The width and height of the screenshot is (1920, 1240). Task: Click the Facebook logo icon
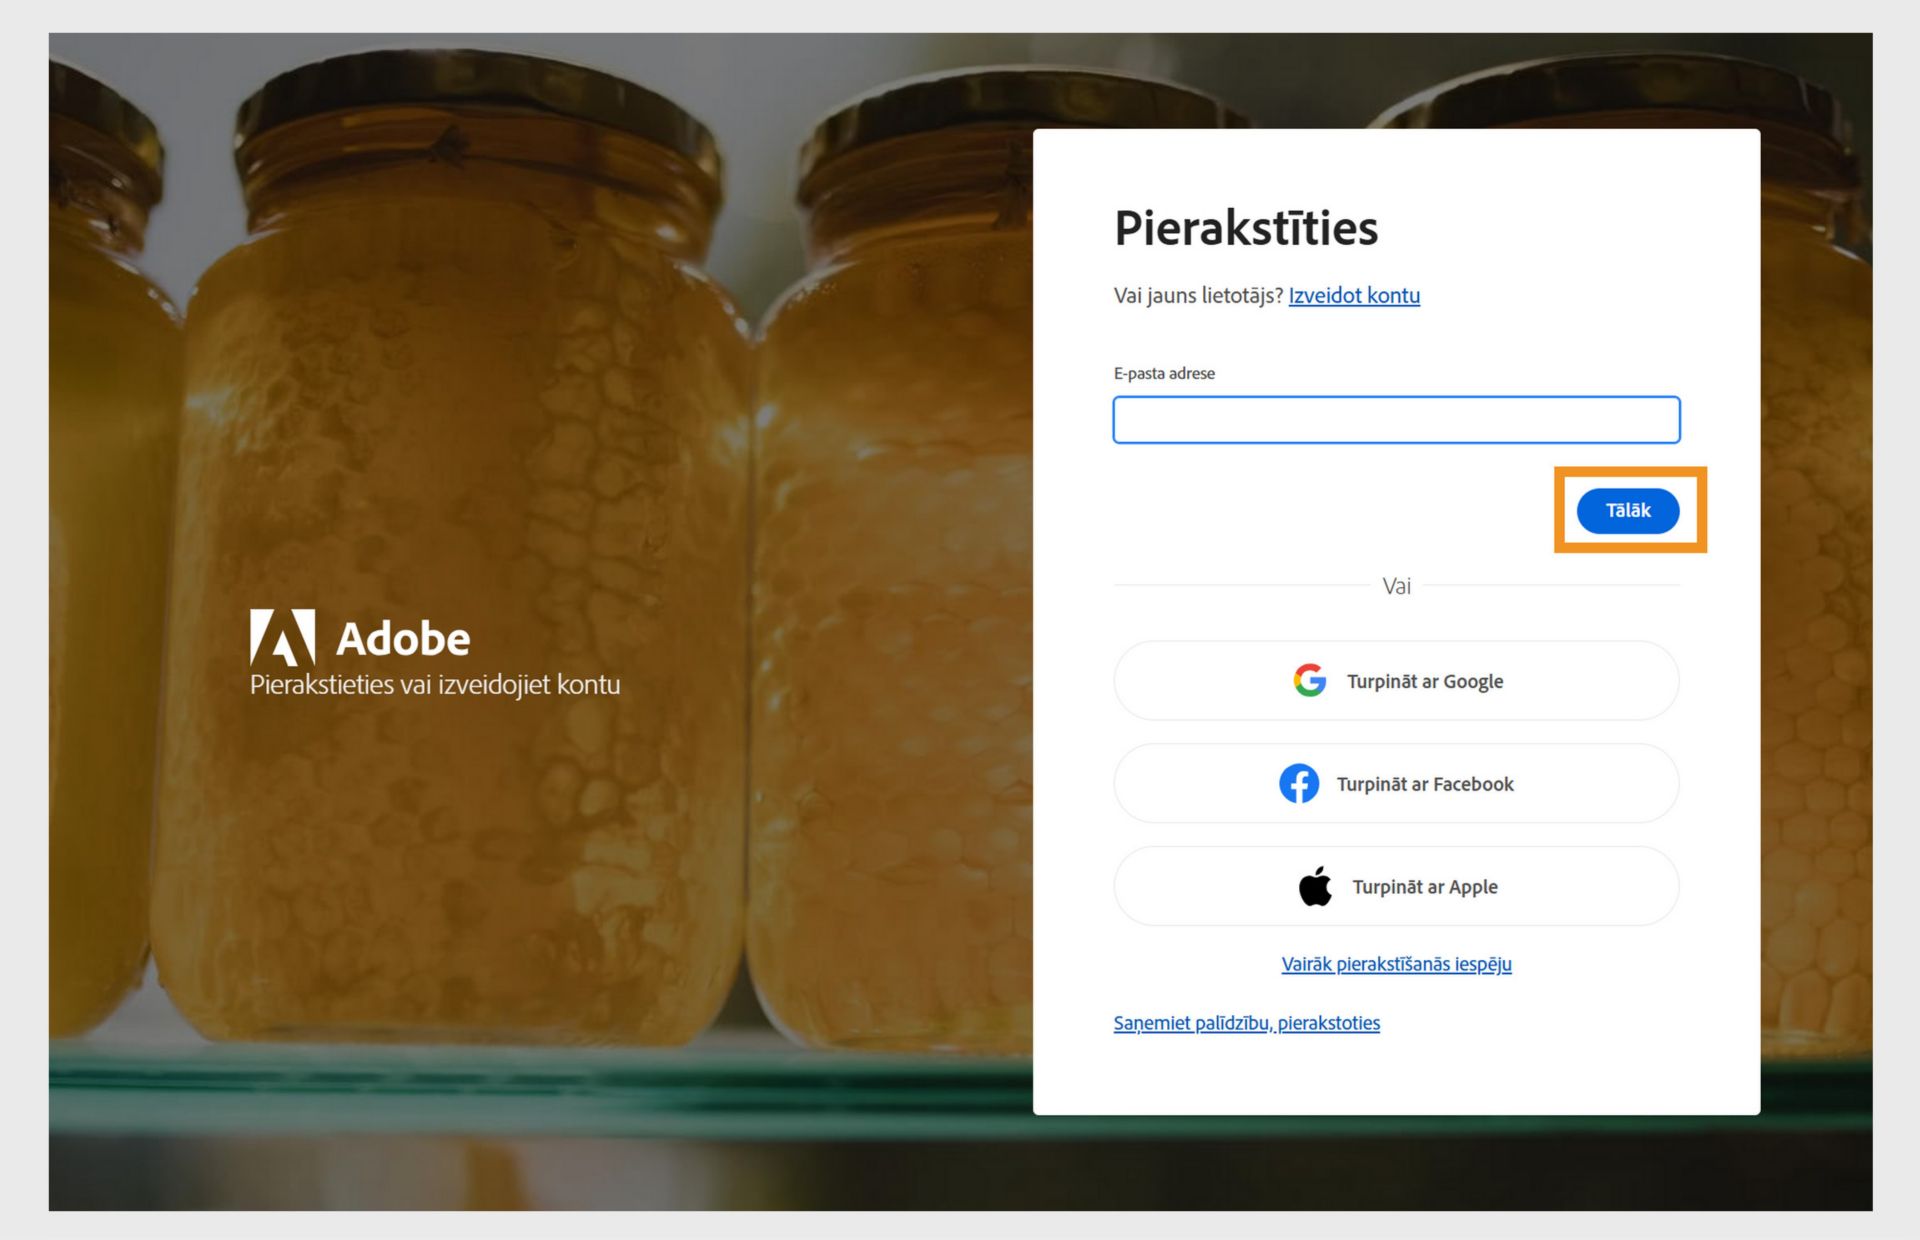point(1299,783)
